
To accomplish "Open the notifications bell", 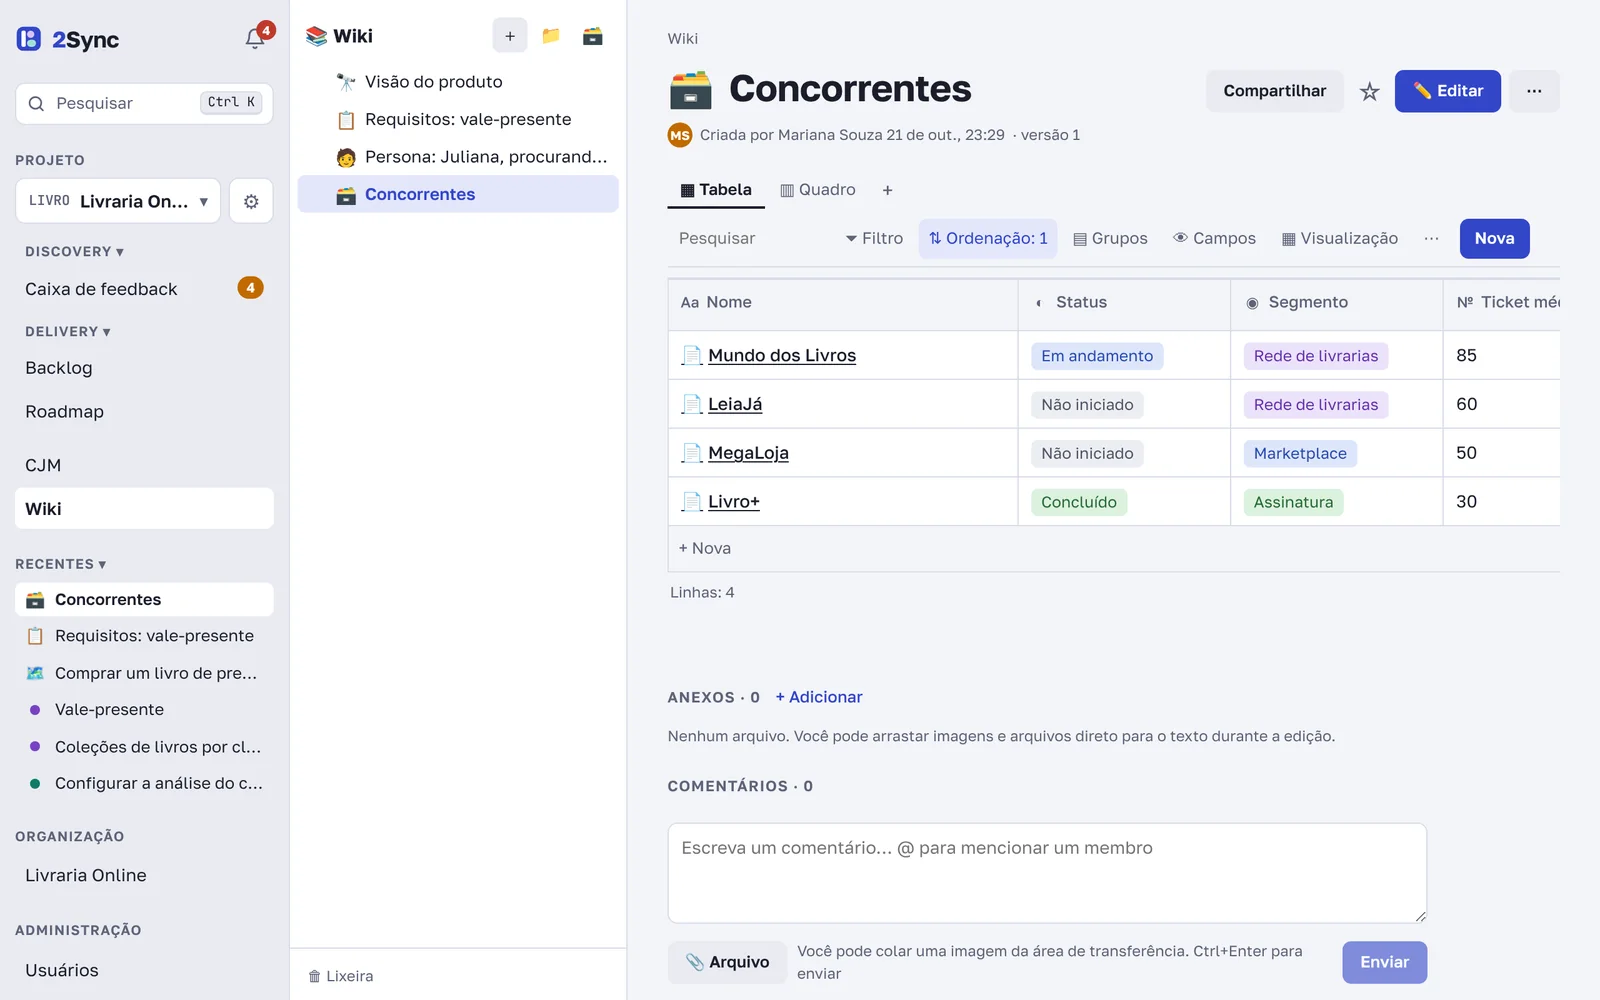I will (x=255, y=38).
